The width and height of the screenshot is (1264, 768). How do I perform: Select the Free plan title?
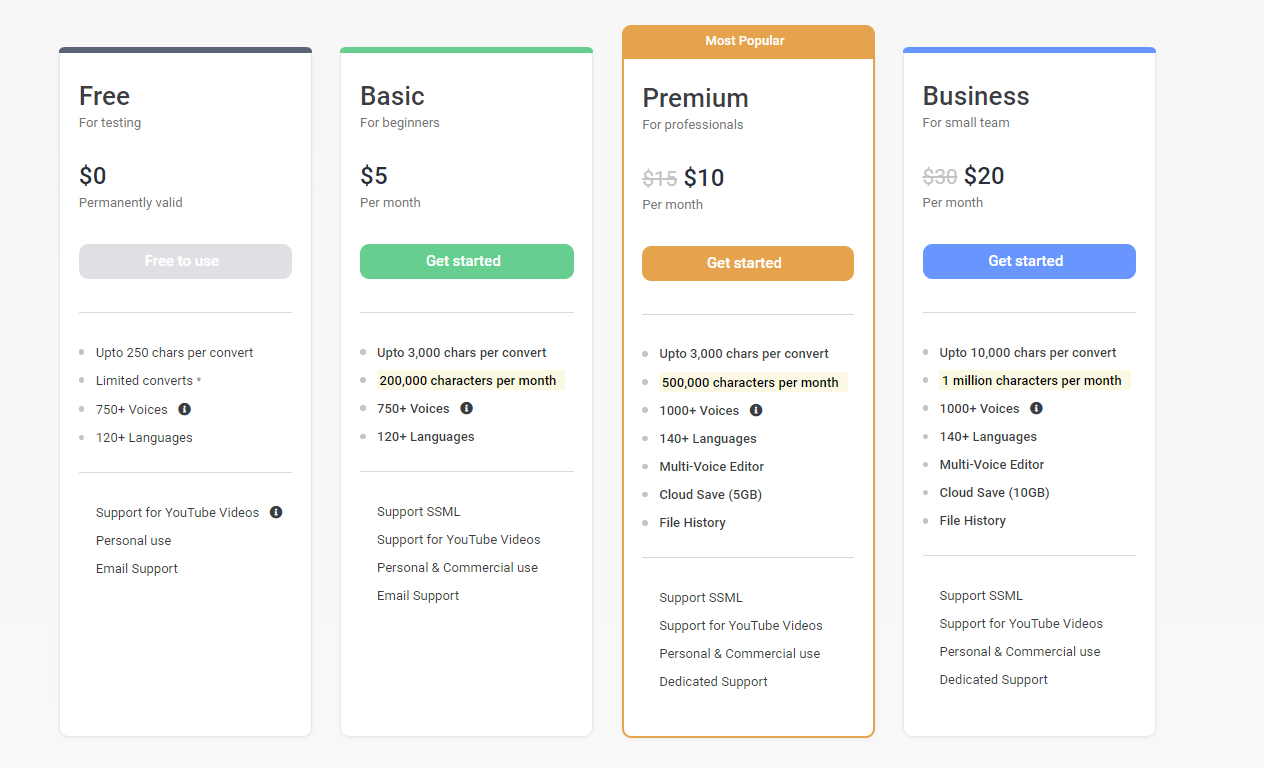[x=104, y=96]
